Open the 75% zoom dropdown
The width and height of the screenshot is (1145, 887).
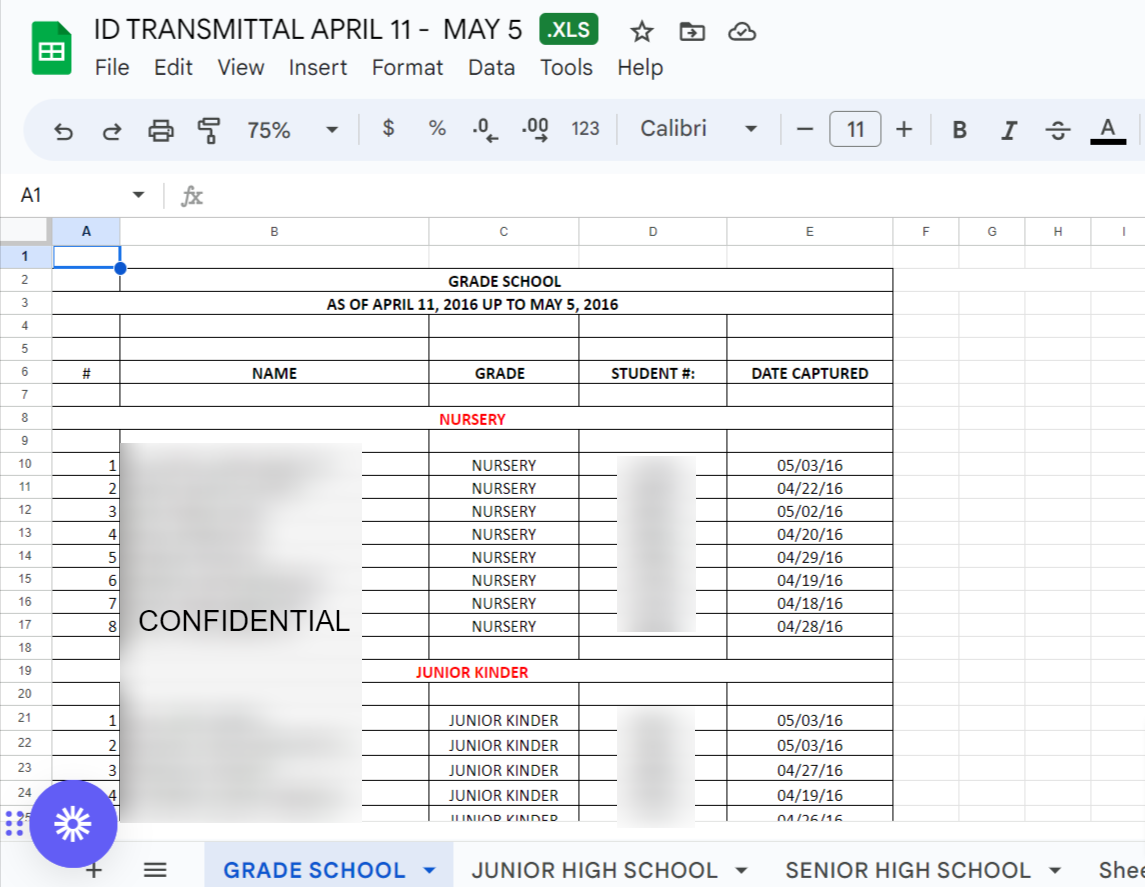tap(292, 130)
